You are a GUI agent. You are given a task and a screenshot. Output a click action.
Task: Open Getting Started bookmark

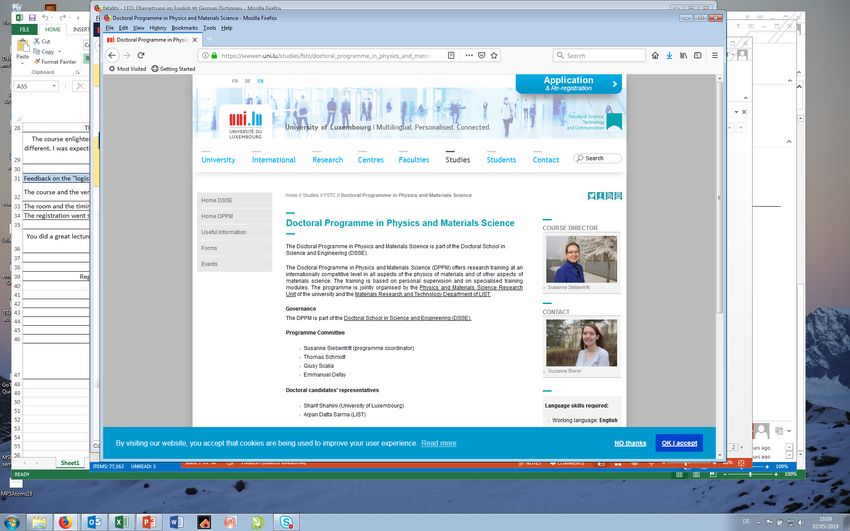[173, 69]
